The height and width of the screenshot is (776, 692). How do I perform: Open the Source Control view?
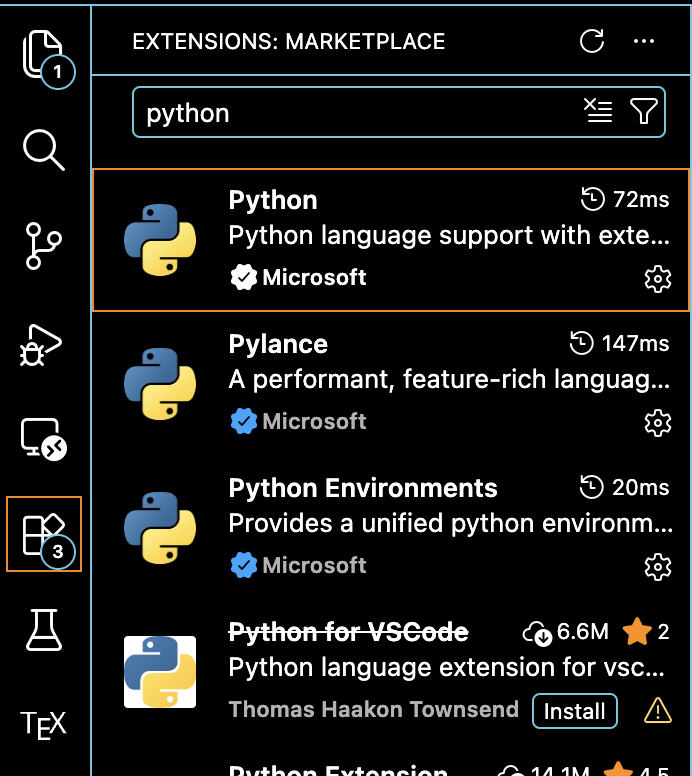pyautogui.click(x=44, y=245)
